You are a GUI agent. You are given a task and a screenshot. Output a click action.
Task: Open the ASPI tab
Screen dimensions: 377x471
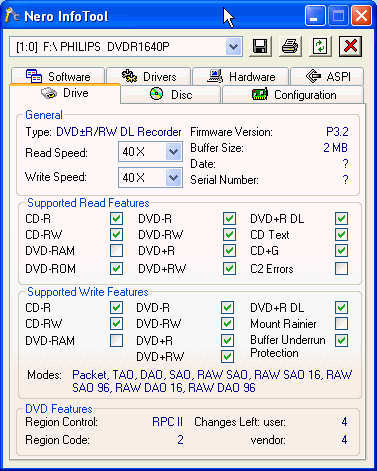(327, 76)
